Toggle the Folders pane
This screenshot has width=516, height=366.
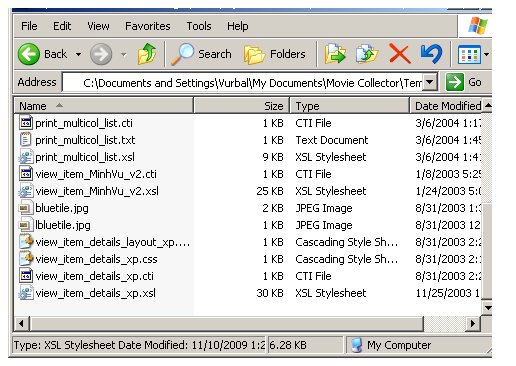pos(275,54)
